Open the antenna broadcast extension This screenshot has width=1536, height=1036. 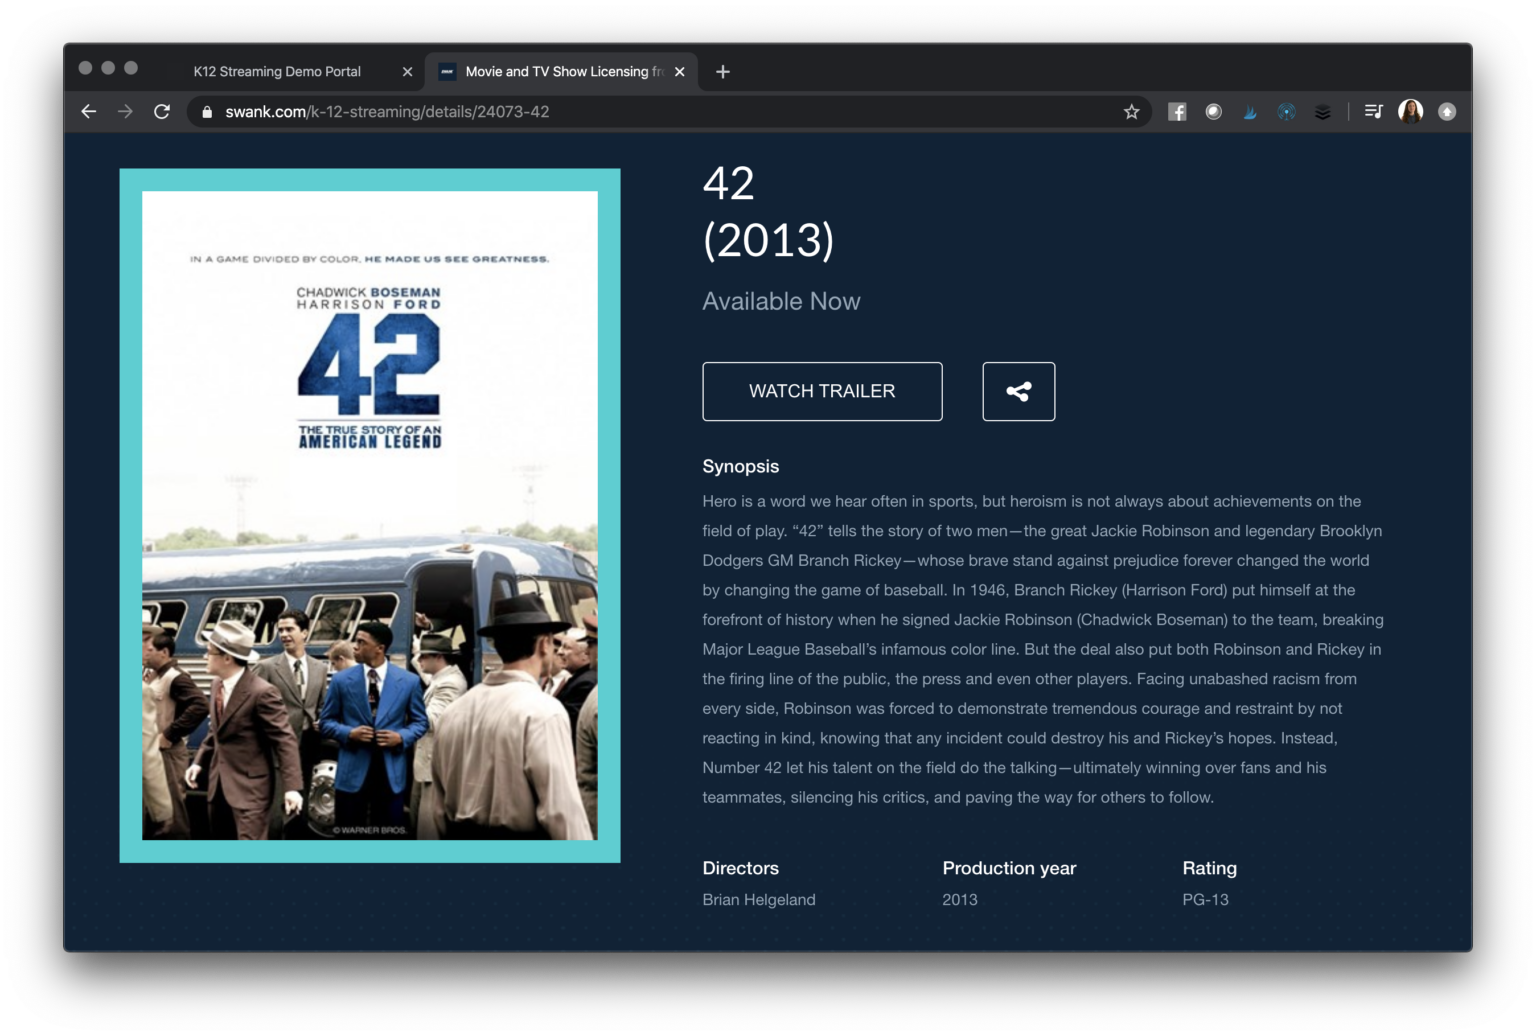pyautogui.click(x=1287, y=111)
